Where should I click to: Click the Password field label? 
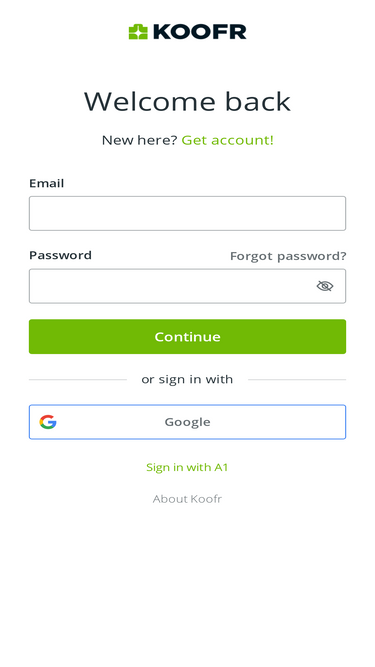(60, 255)
